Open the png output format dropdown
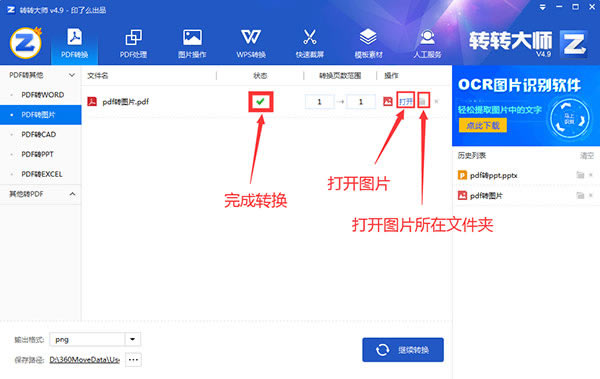The width and height of the screenshot is (600, 379). [132, 339]
